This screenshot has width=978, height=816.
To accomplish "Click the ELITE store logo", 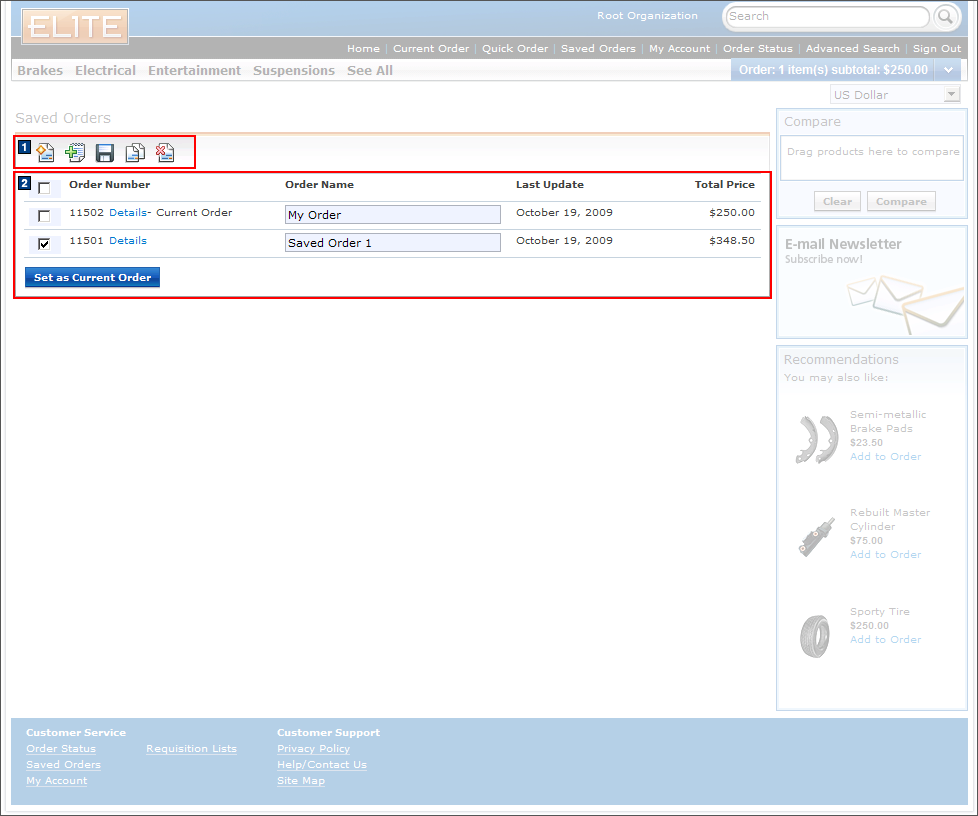I will [x=75, y=27].
